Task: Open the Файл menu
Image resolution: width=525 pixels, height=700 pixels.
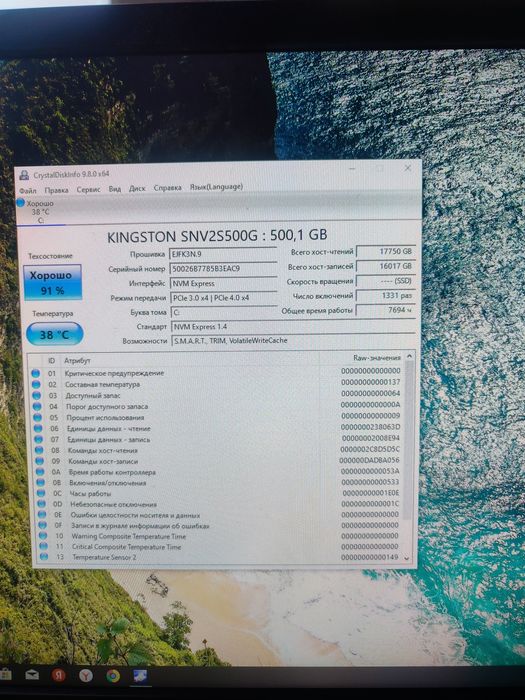Action: [x=28, y=191]
